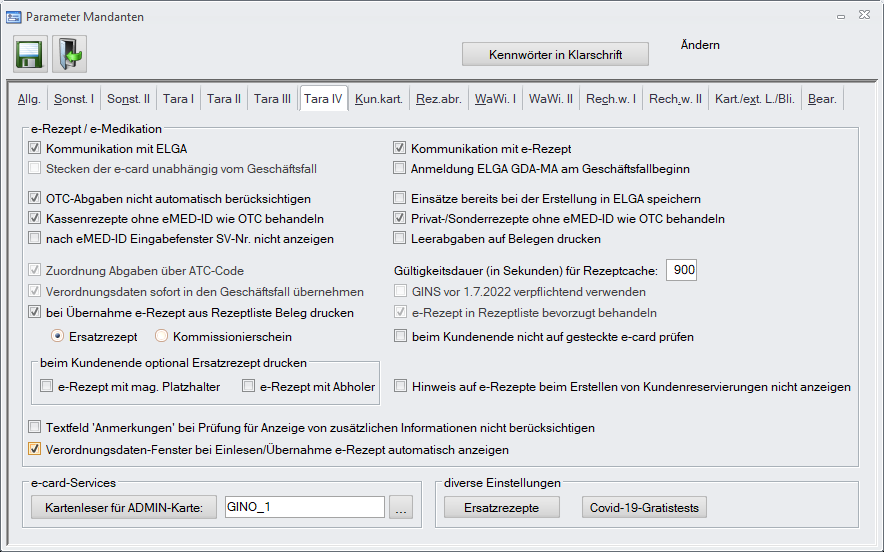Click the browse button next to GINO_1
This screenshot has width=884, height=552.
401,508
